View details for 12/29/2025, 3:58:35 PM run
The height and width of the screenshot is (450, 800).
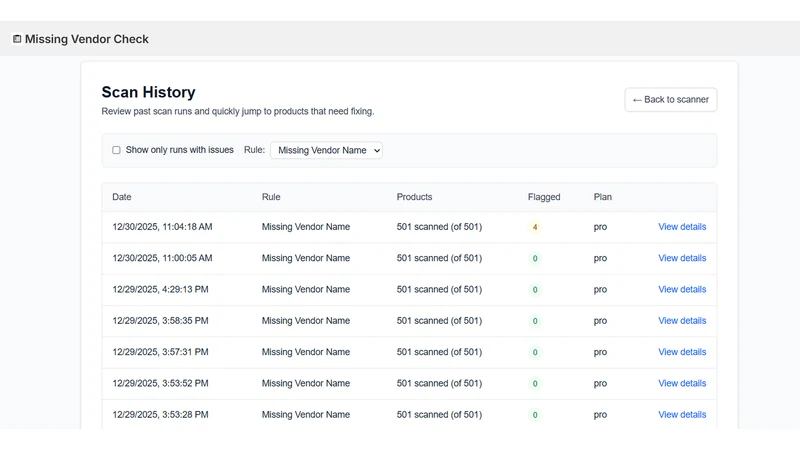click(x=682, y=320)
